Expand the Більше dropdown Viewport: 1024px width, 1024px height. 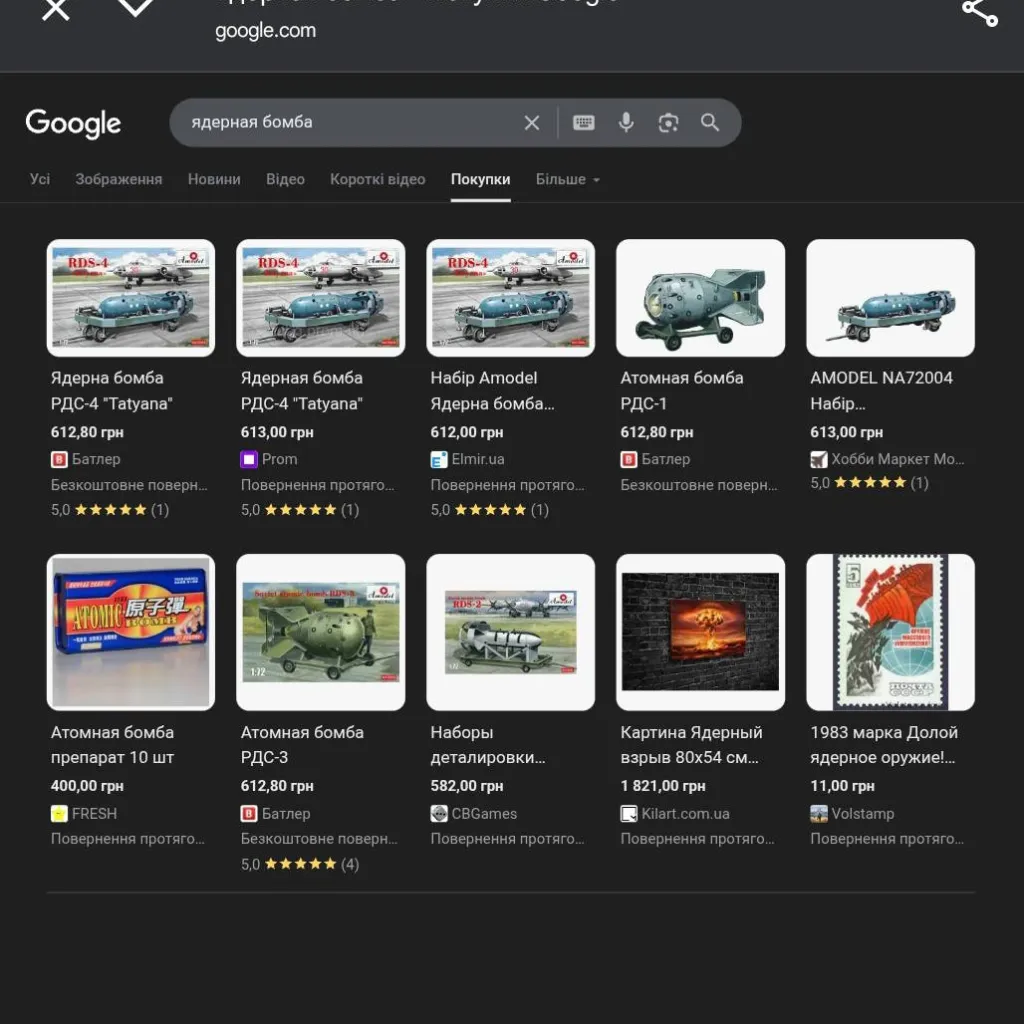568,179
